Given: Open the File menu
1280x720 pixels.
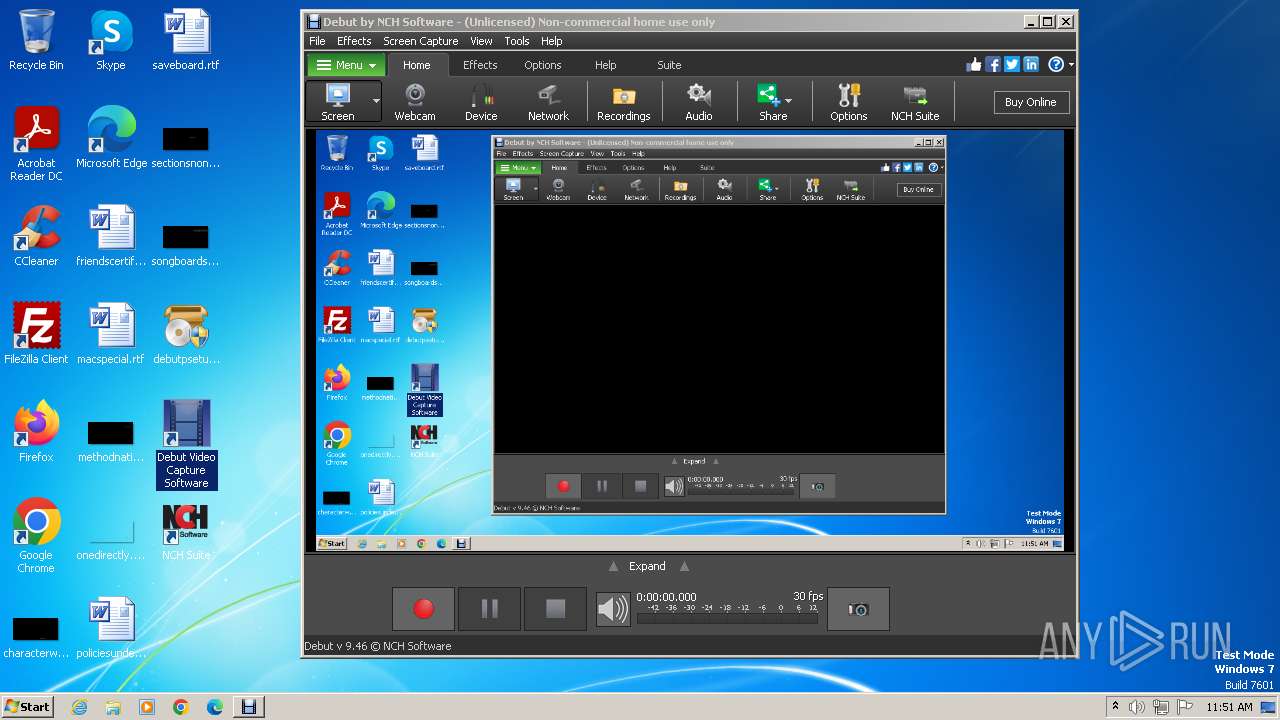Looking at the screenshot, I should (x=317, y=41).
